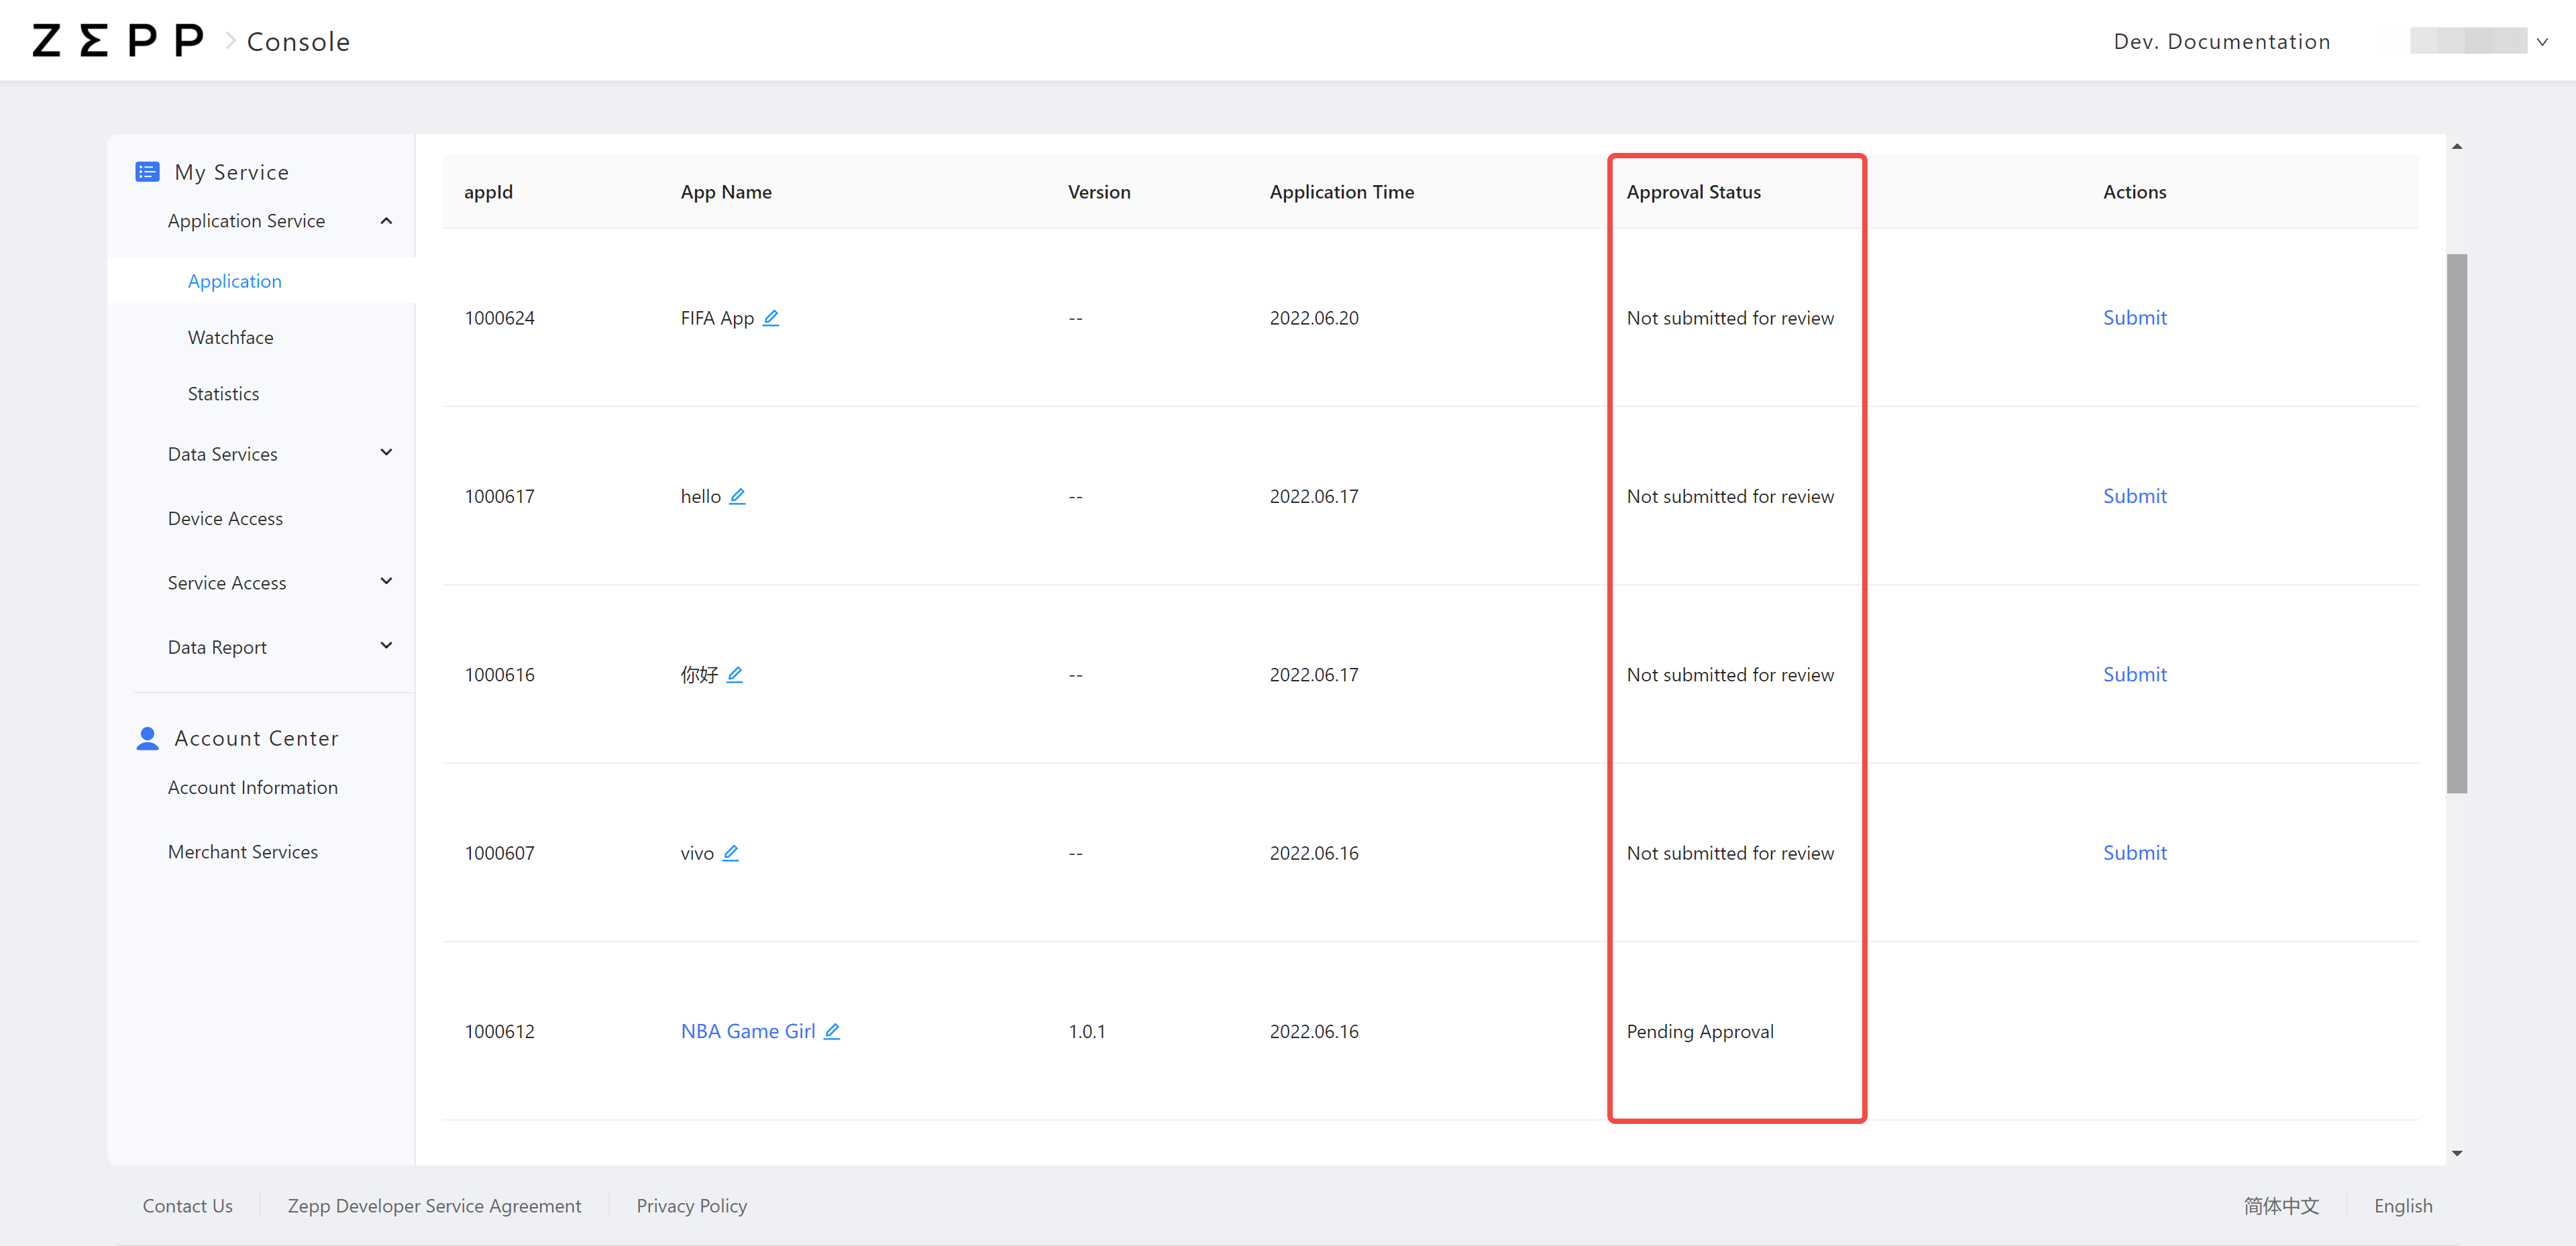Click the scroll-down arrow on the scrollbar
The width and height of the screenshot is (2576, 1246).
(x=2458, y=1152)
